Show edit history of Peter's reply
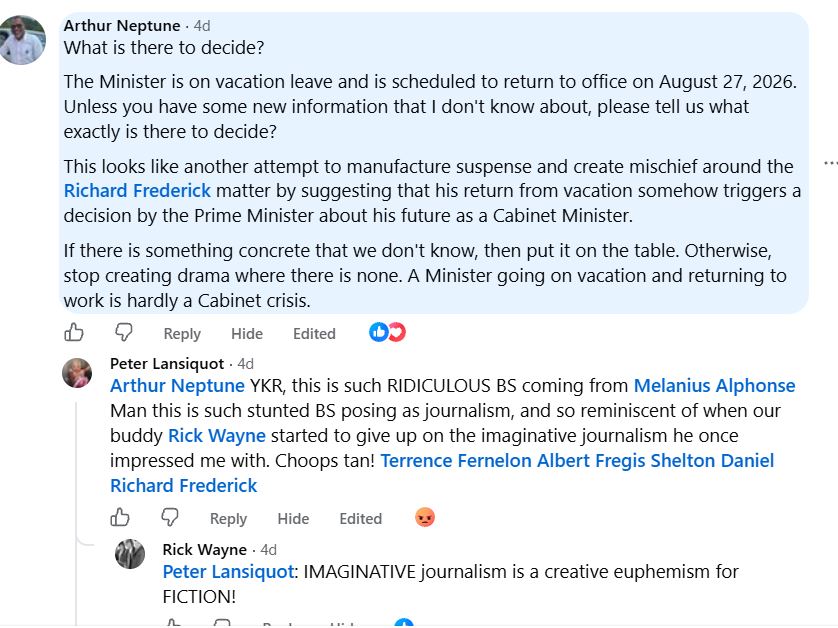Screen dimensions: 838x628 click(x=361, y=518)
